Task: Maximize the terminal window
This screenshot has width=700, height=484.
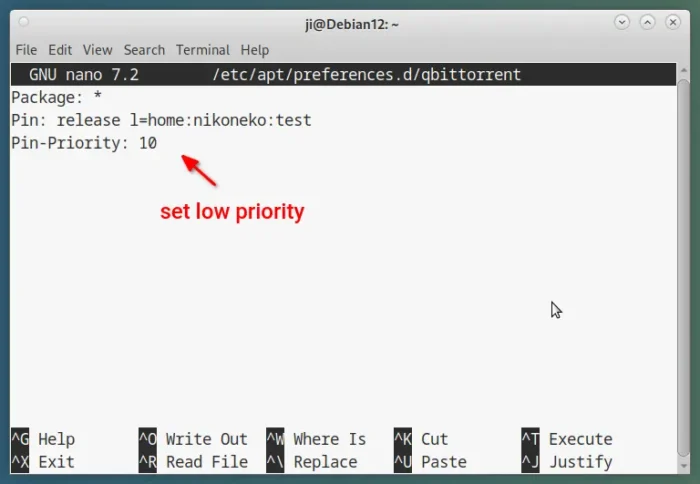Action: click(647, 22)
